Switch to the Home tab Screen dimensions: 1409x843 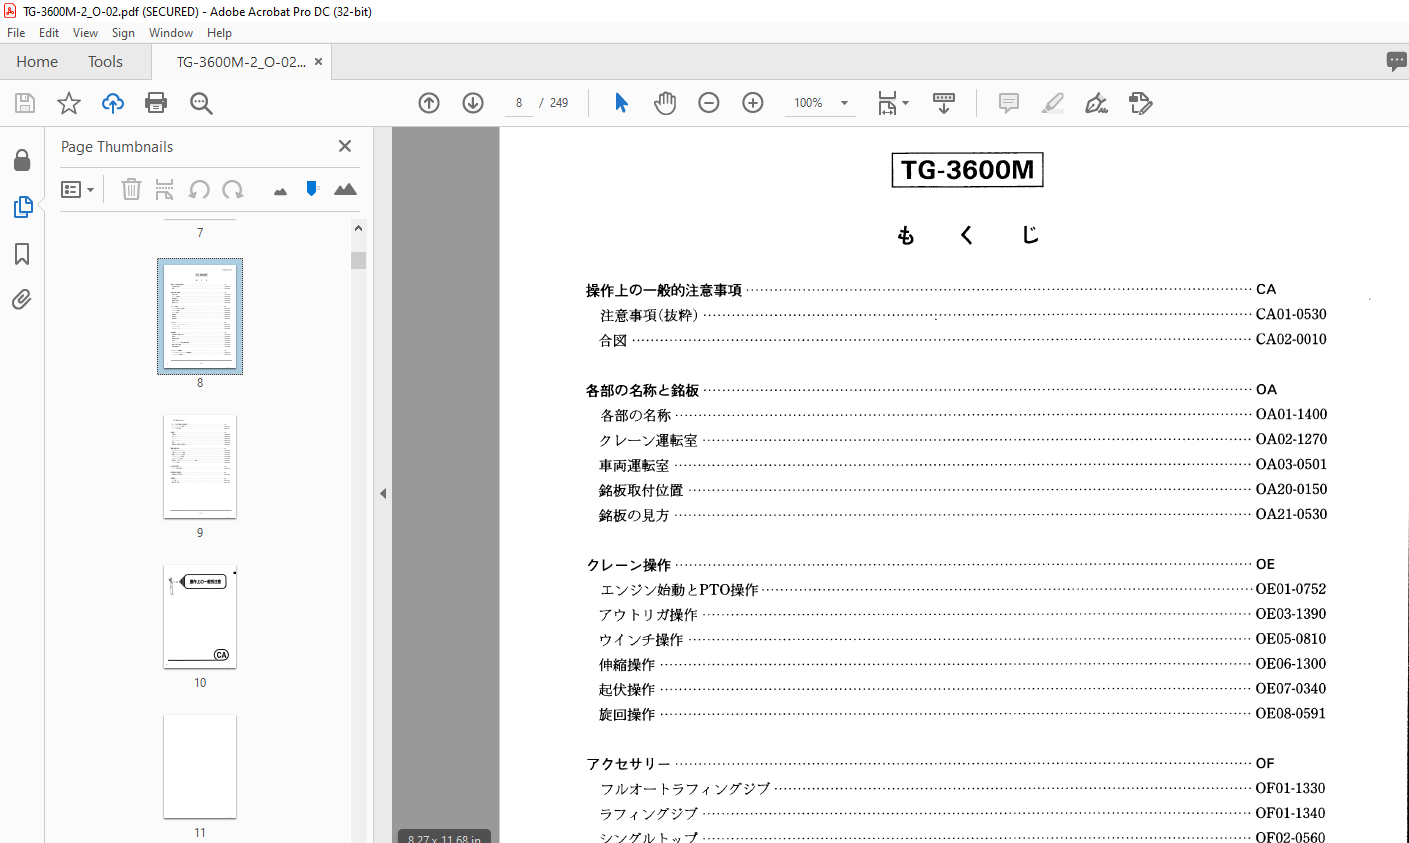[x=37, y=62]
